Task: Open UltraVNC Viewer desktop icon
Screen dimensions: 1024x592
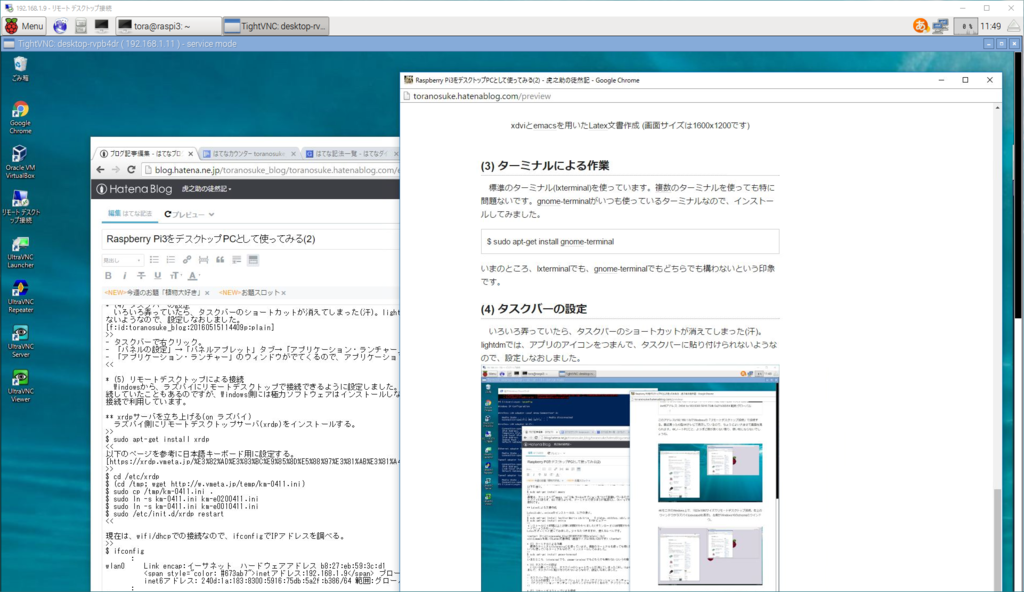Action: pos(20,386)
